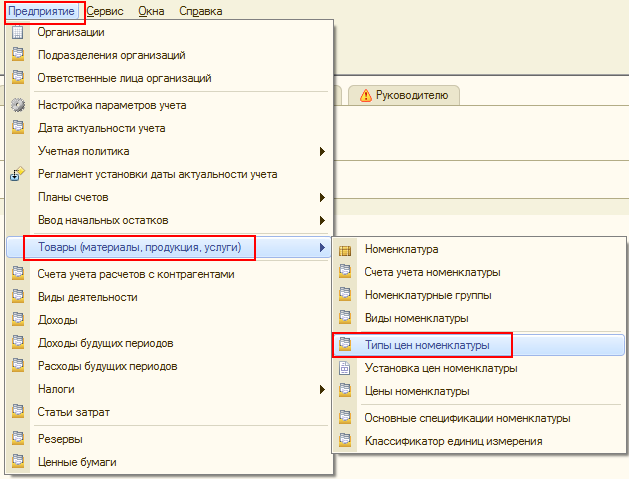Click the icon beside Статьи затрат
Viewport: 629px width, 479px height.
point(17,411)
